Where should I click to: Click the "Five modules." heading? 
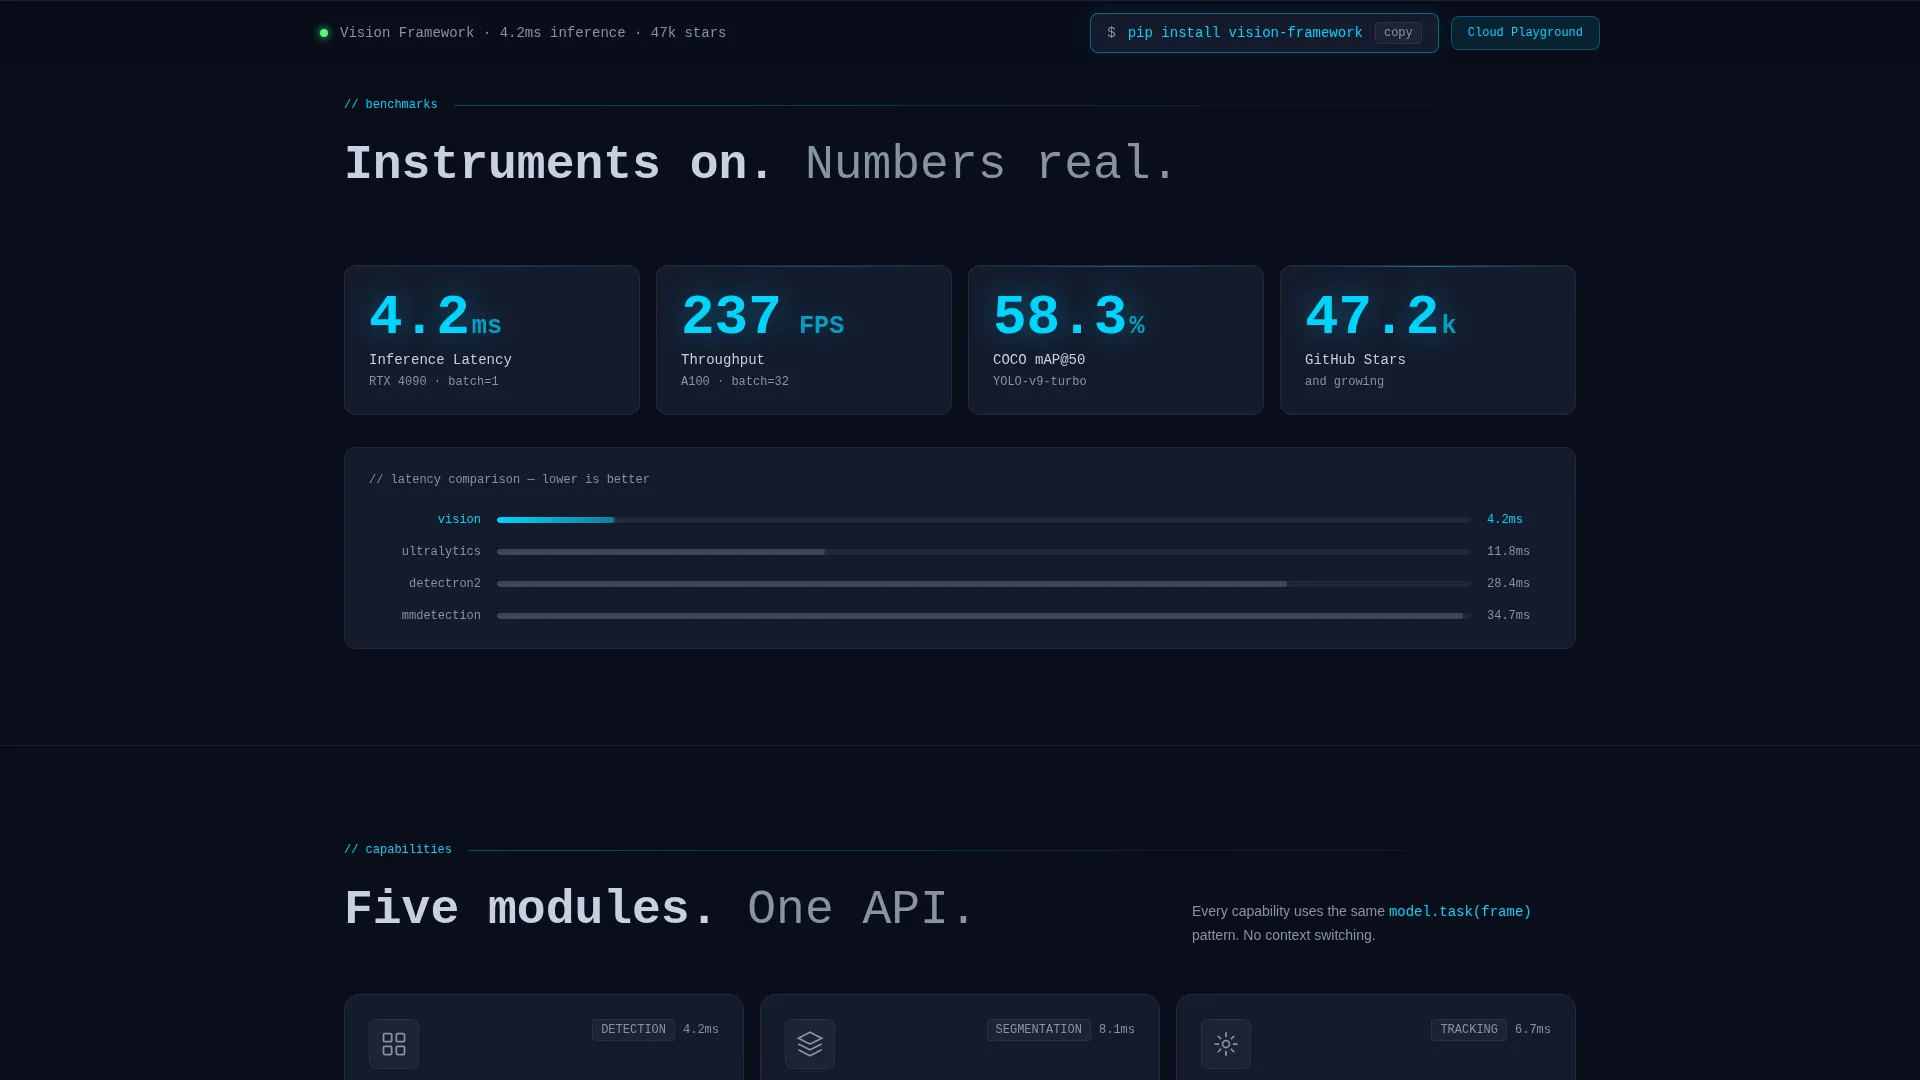(x=530, y=909)
